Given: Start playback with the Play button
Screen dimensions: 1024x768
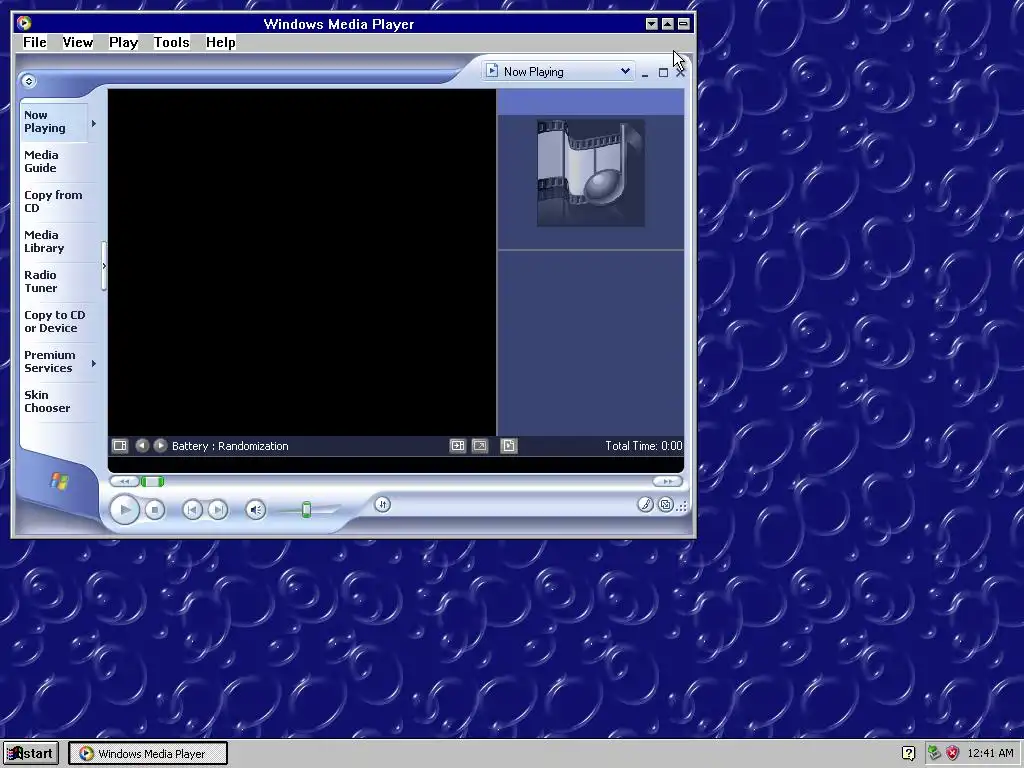Looking at the screenshot, I should (x=124, y=509).
